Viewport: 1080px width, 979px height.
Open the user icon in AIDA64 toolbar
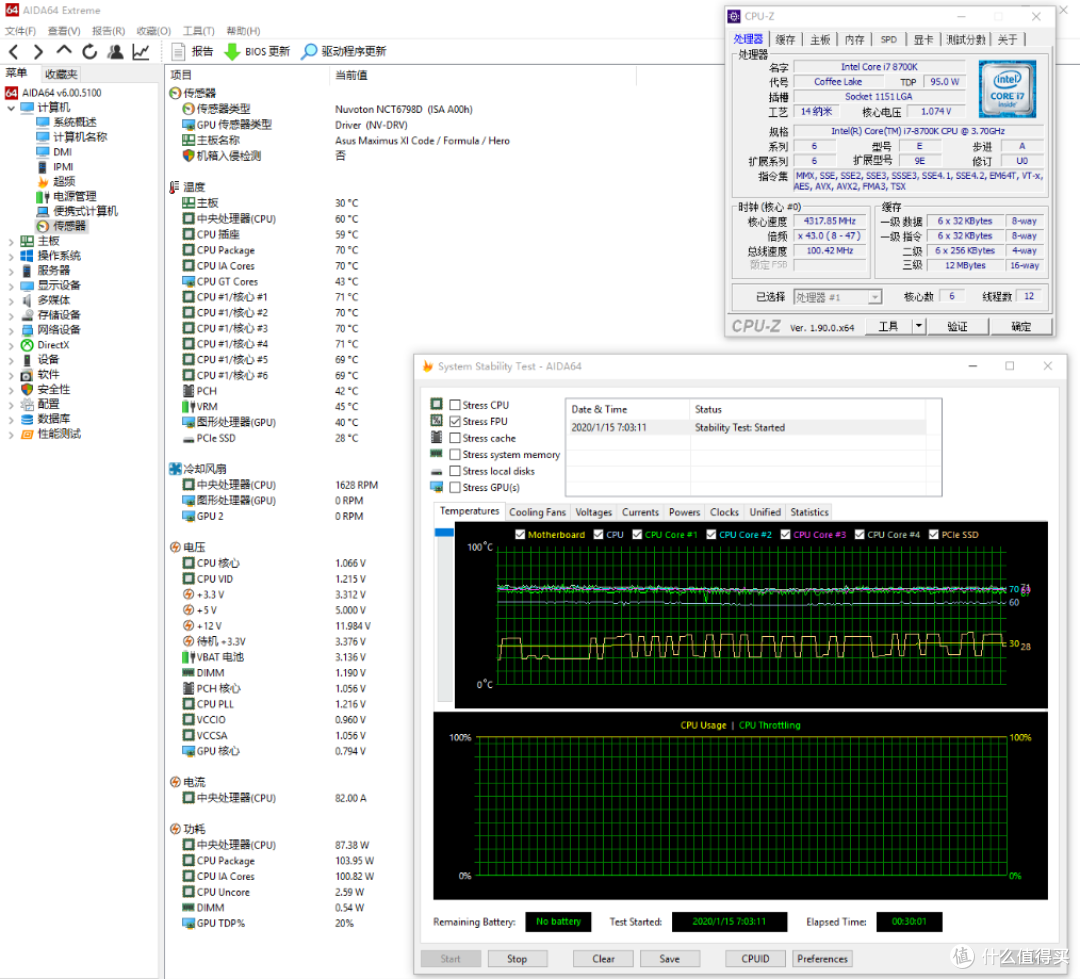pos(116,52)
